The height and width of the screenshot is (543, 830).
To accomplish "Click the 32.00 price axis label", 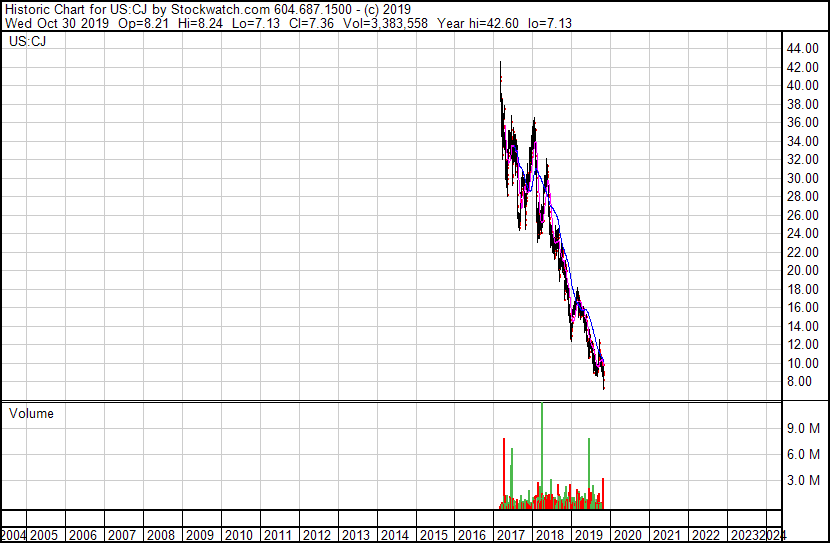I will [802, 160].
